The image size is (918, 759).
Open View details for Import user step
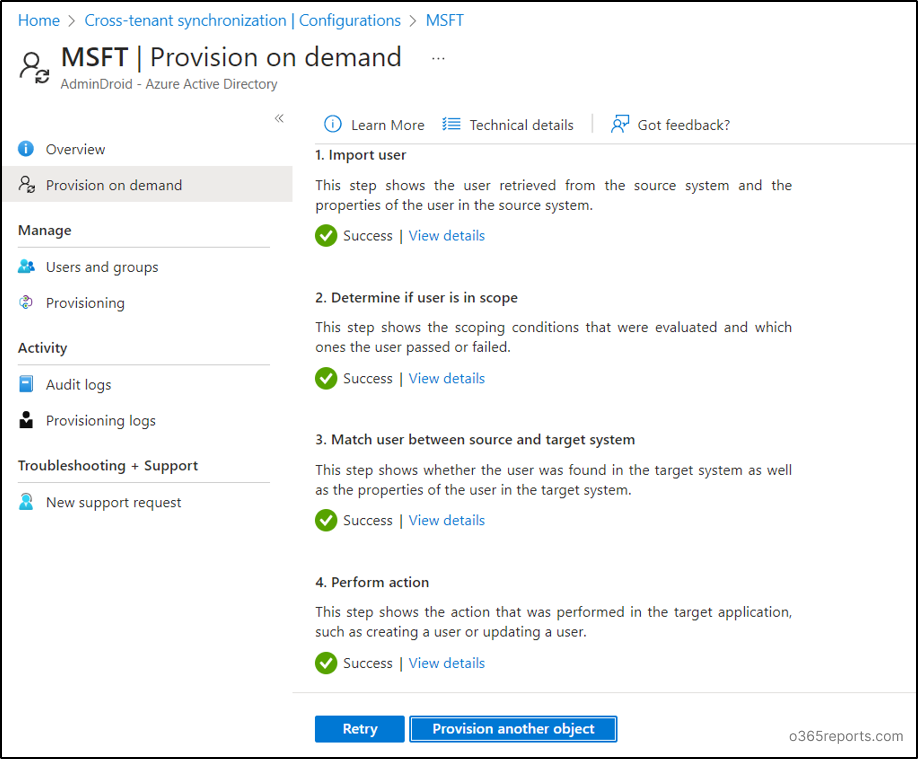(446, 235)
